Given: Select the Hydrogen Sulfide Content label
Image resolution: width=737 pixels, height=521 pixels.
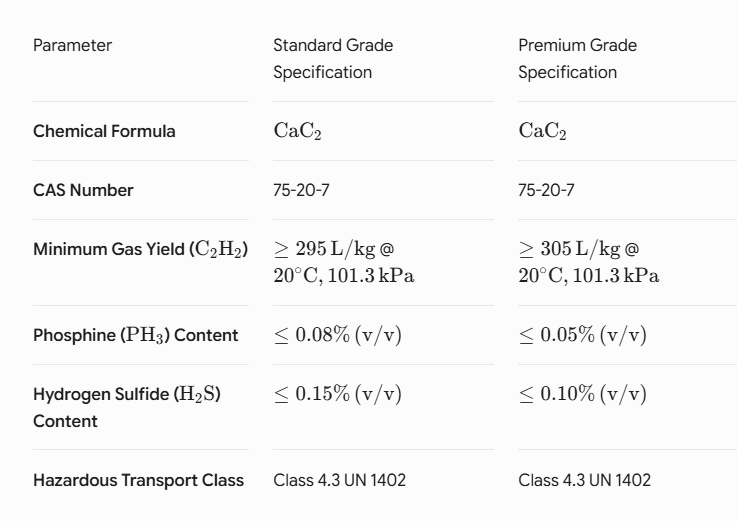Looking at the screenshot, I should (x=126, y=407).
